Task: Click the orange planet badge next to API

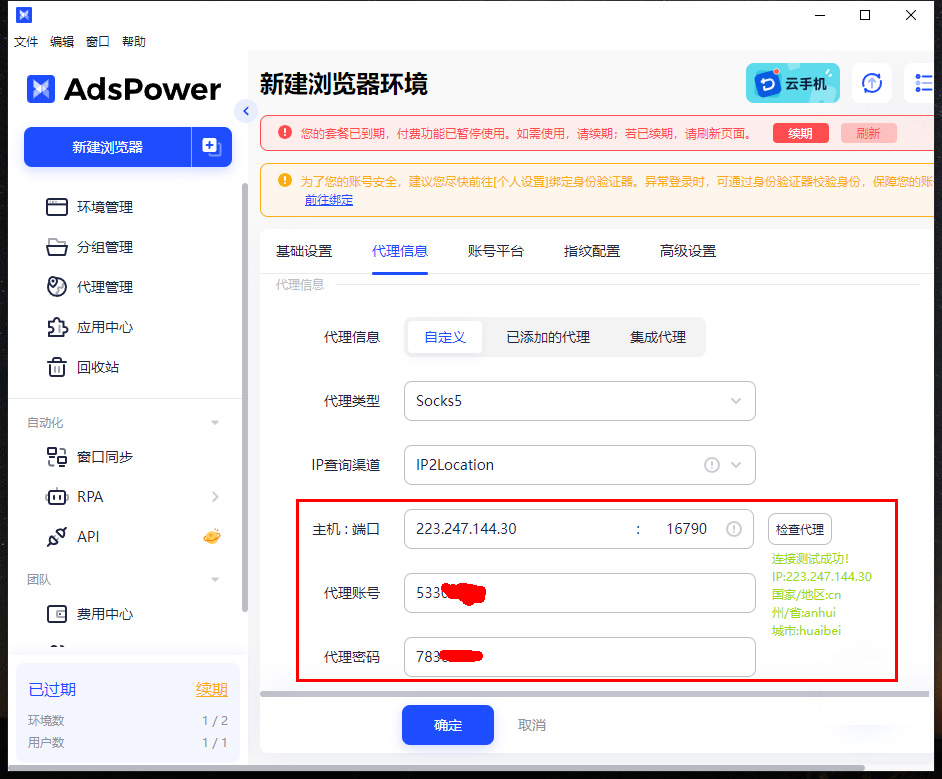Action: [x=211, y=536]
